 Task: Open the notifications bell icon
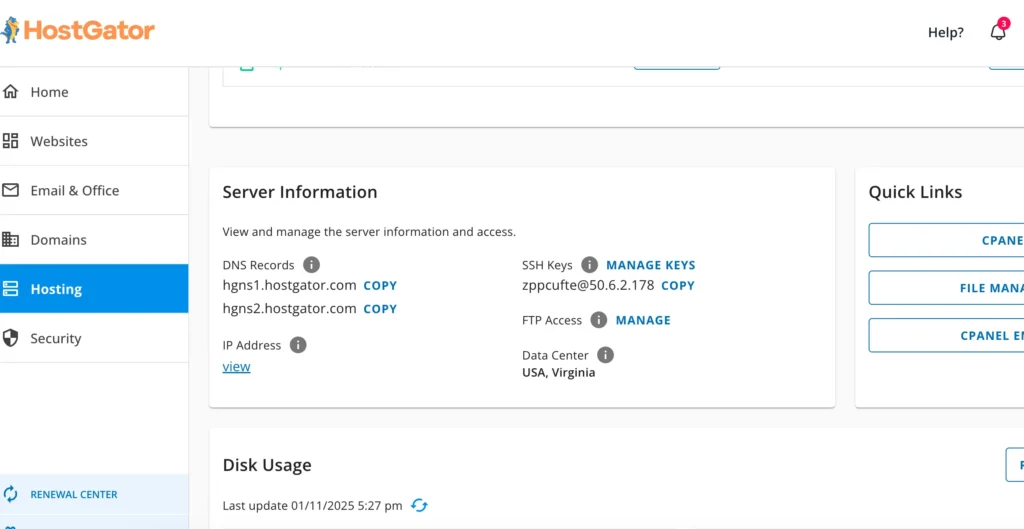(998, 32)
